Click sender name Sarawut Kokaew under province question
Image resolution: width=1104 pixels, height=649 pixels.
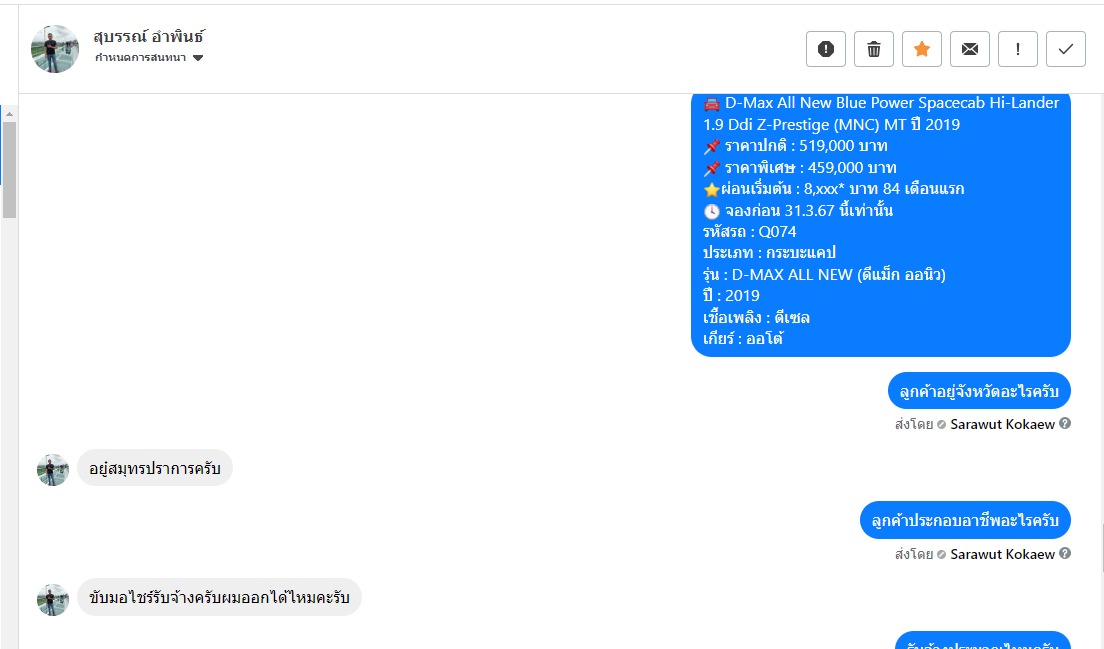click(x=1003, y=424)
